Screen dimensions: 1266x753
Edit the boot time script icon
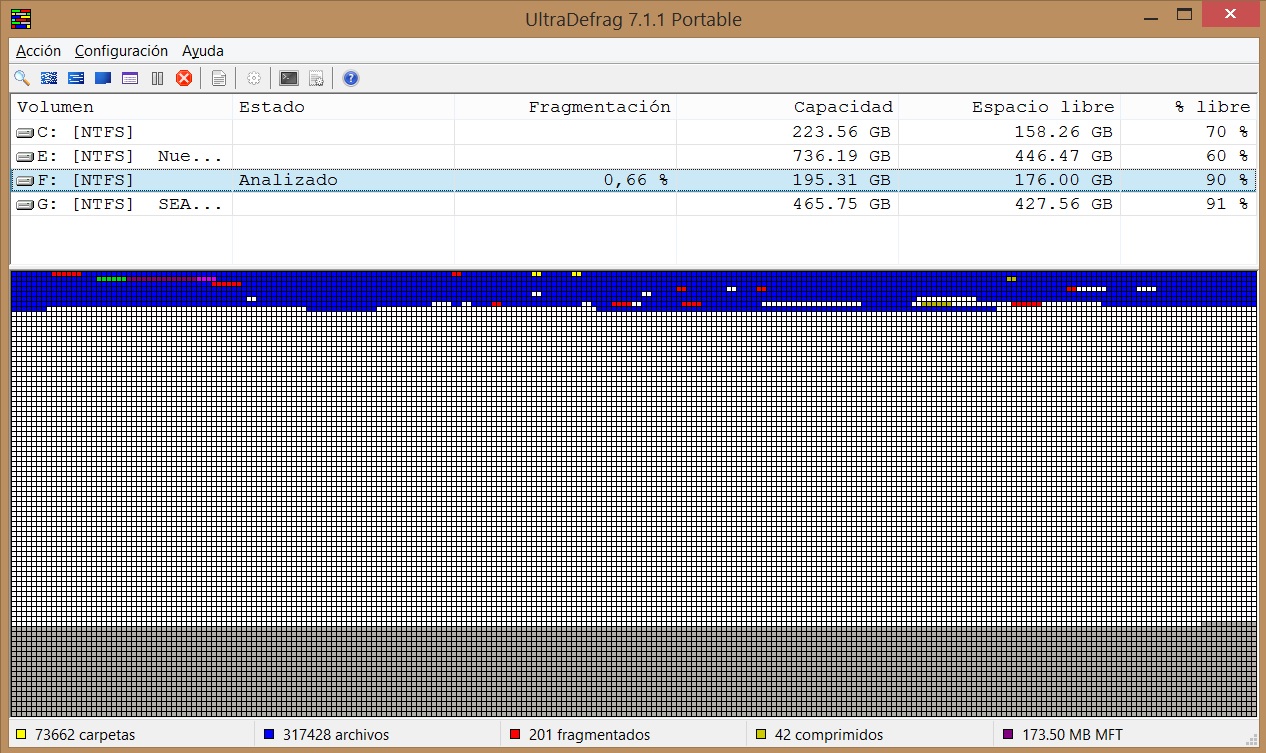point(316,78)
